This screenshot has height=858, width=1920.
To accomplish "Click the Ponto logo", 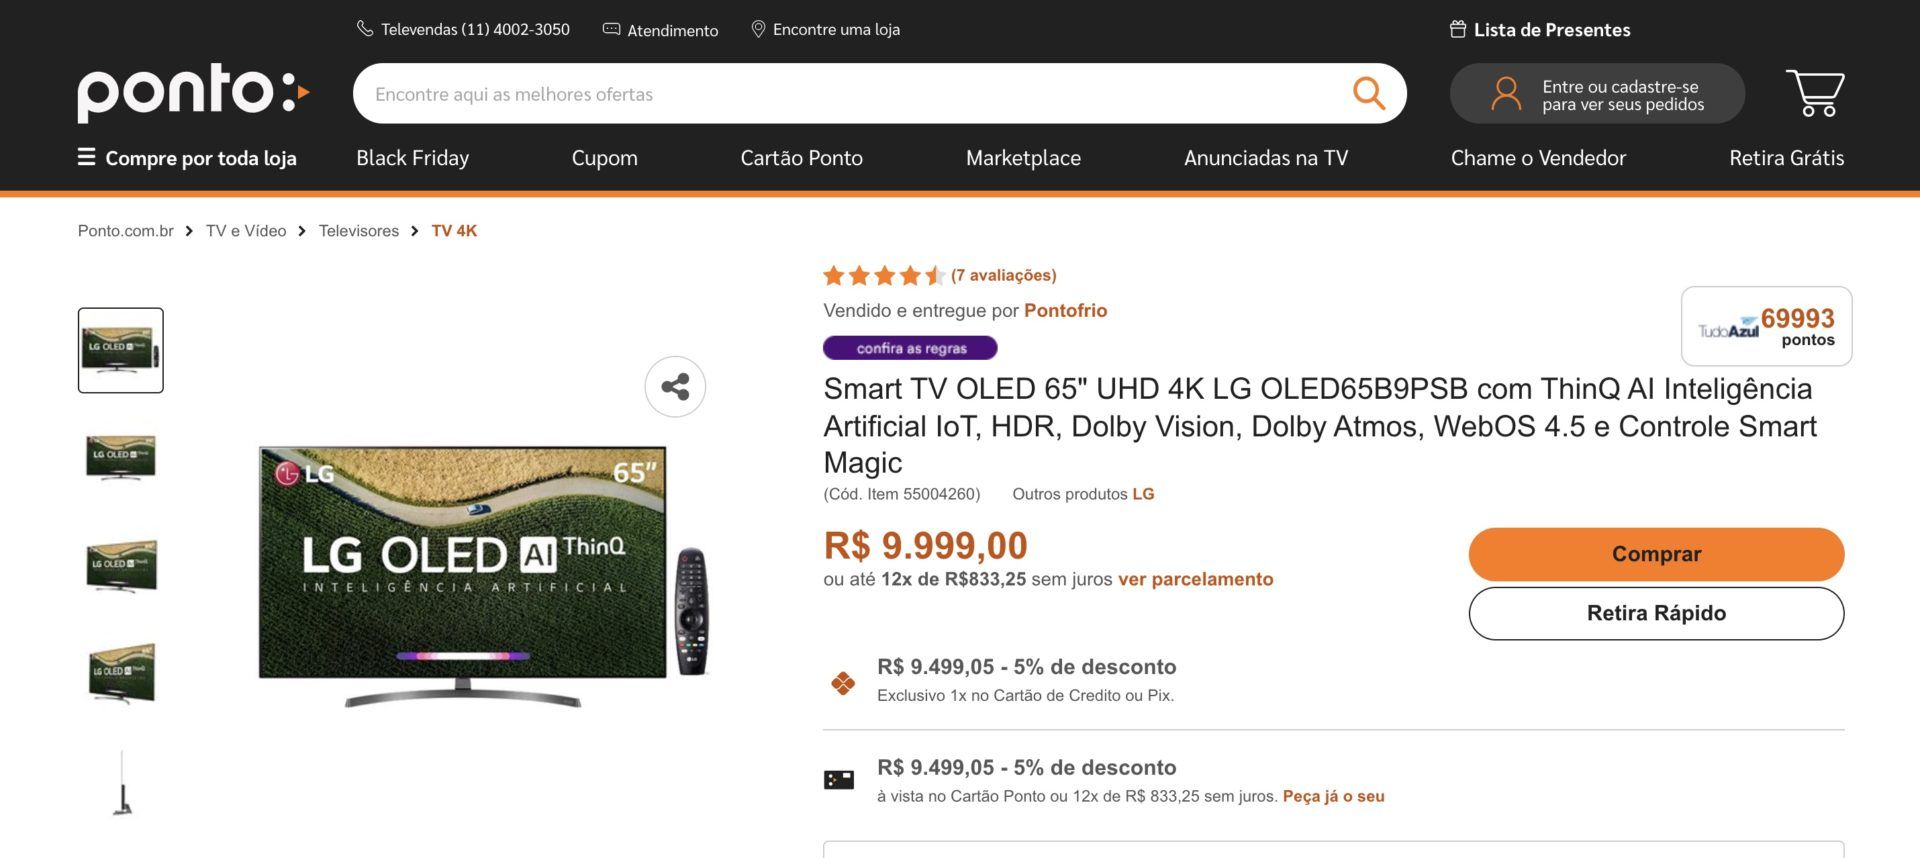I will pos(193,93).
